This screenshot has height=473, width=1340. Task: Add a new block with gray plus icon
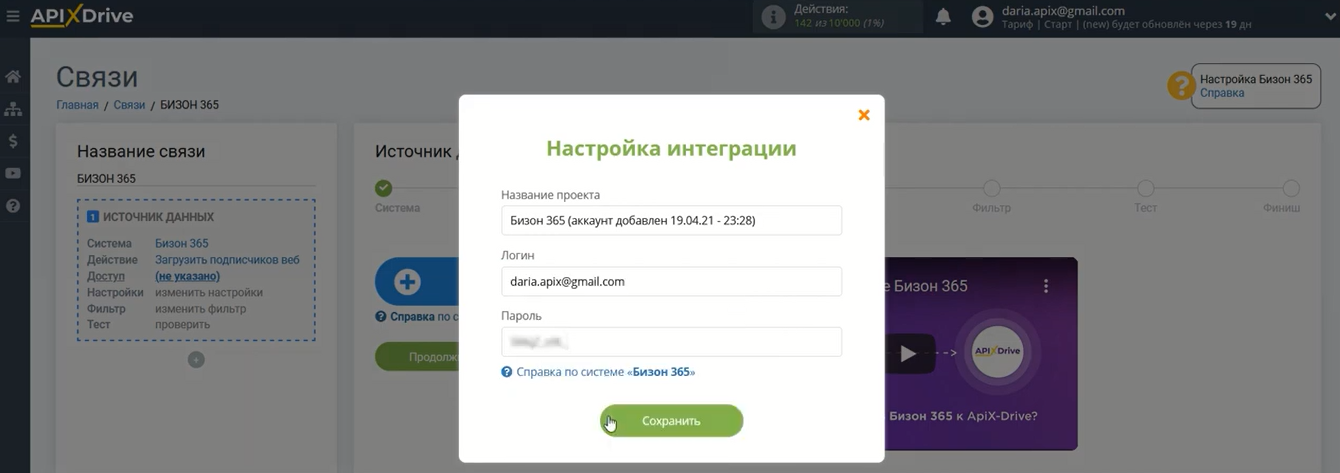[196, 359]
